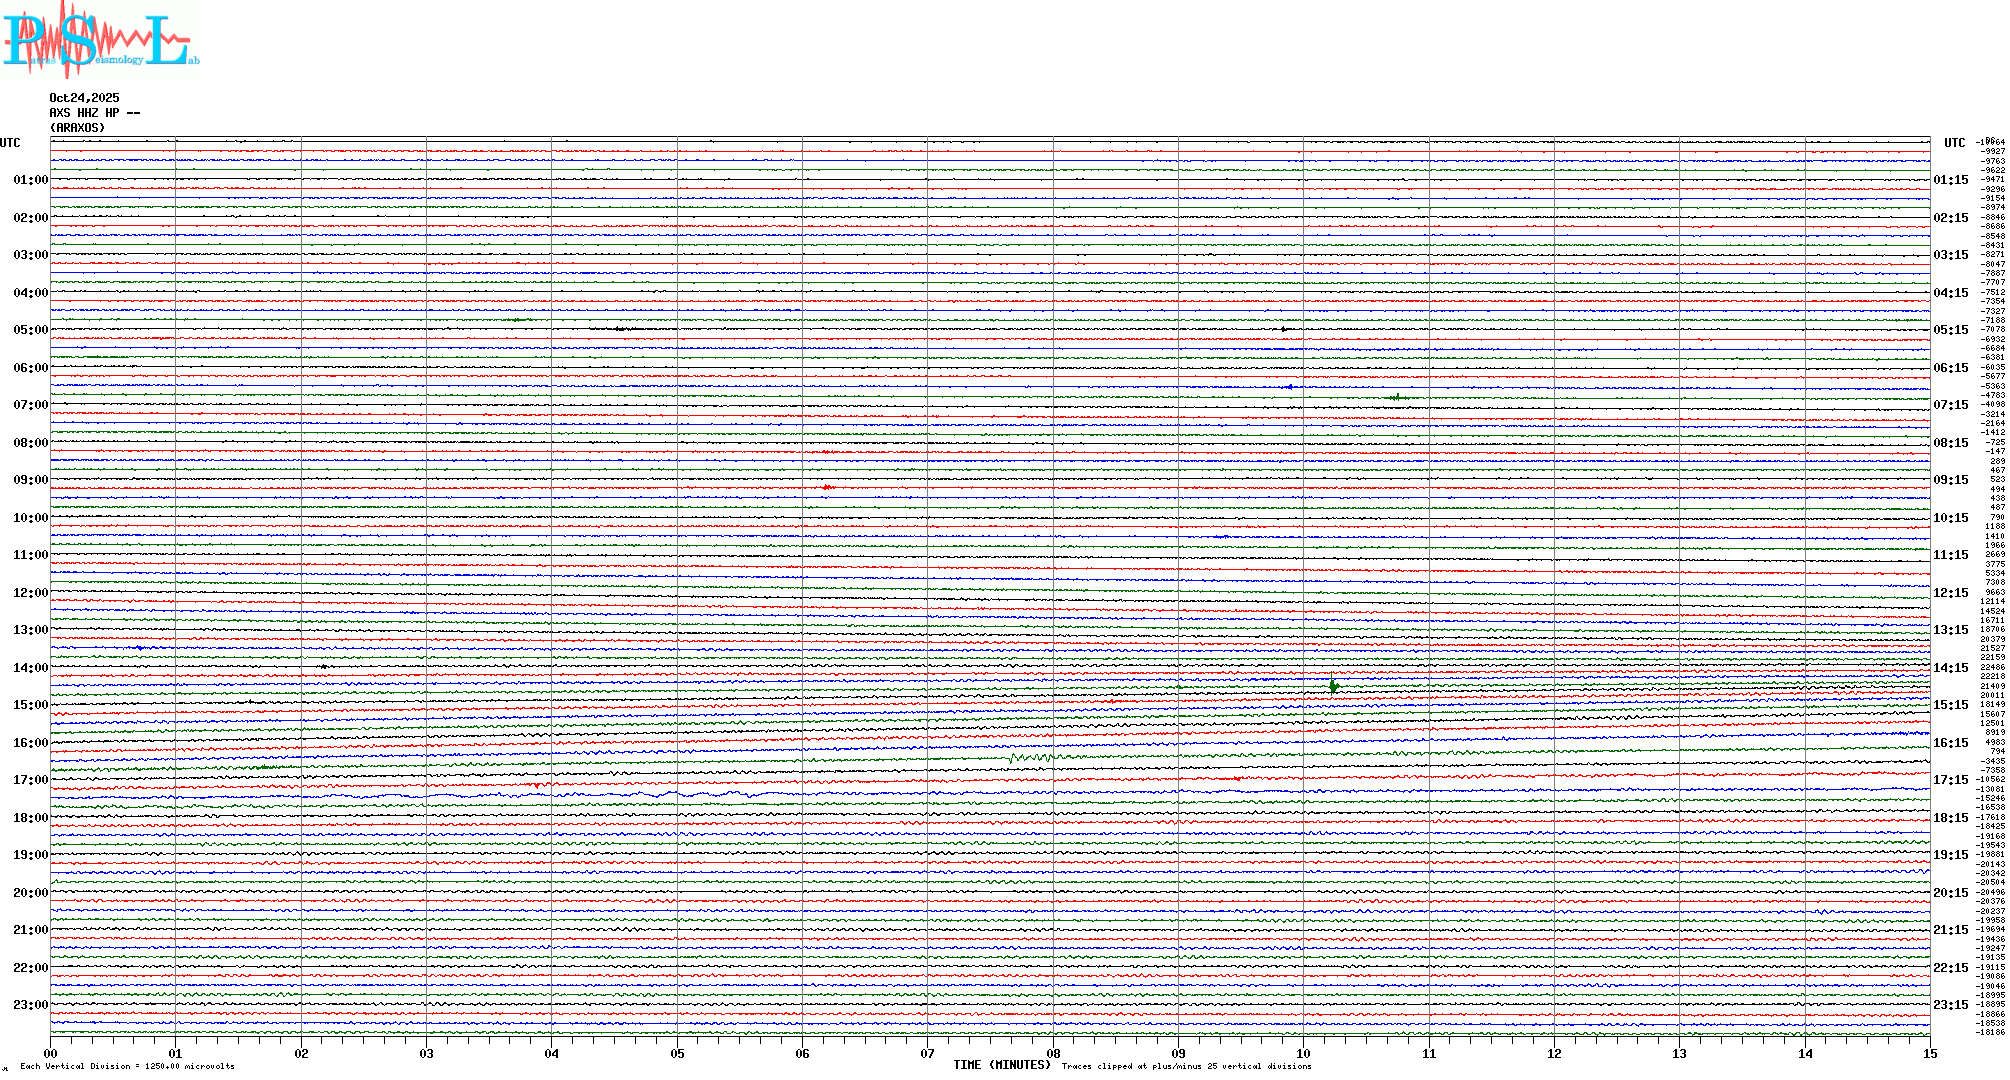This screenshot has height=1080, width=2010.
Task: Click the left UTC axis header
Action: (x=10, y=143)
